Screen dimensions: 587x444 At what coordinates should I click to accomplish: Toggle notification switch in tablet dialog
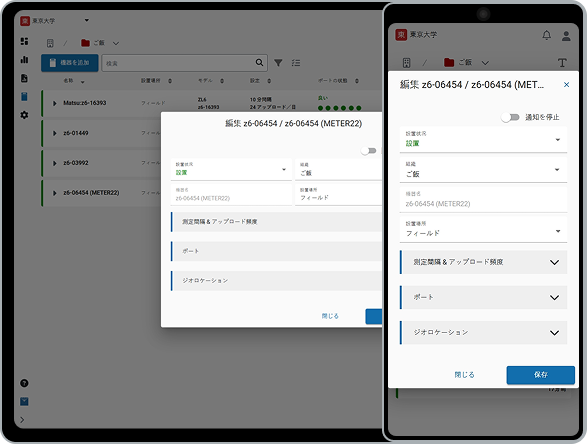(x=368, y=150)
